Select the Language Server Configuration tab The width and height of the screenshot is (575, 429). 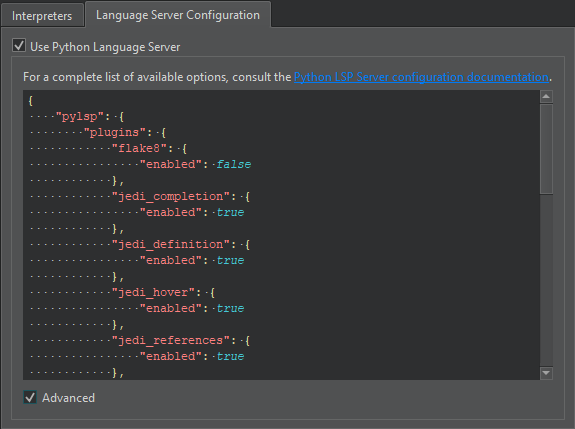178,15
